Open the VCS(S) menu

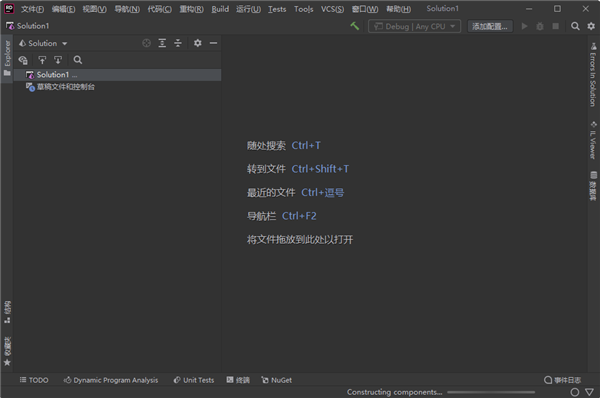click(x=332, y=9)
